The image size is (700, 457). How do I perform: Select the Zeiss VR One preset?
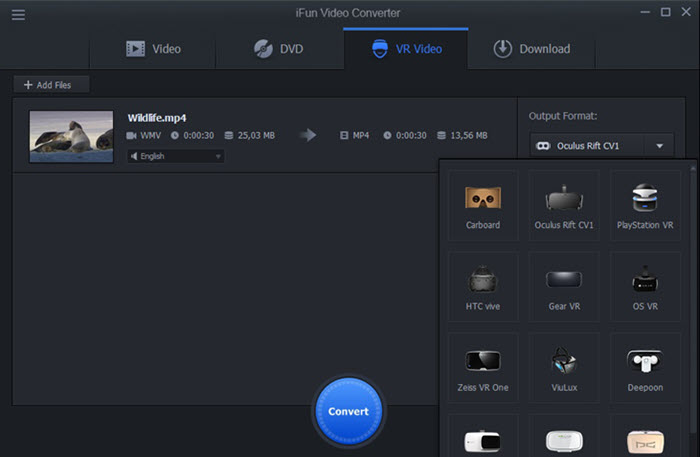pyautogui.click(x=483, y=368)
